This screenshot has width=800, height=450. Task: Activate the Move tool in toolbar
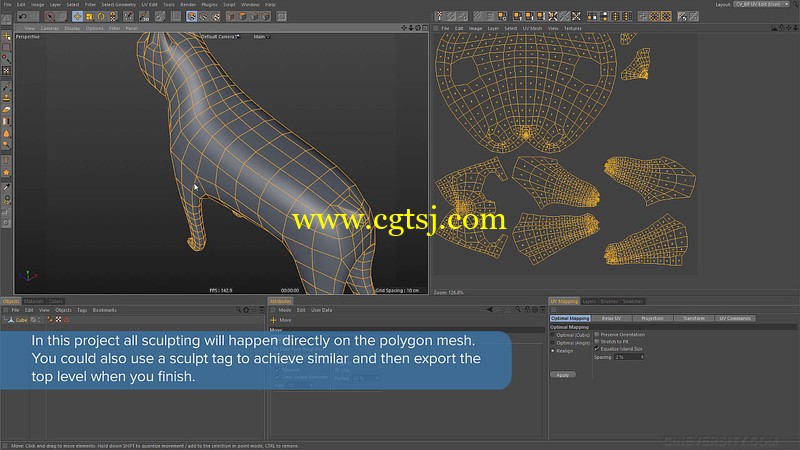tap(77, 17)
